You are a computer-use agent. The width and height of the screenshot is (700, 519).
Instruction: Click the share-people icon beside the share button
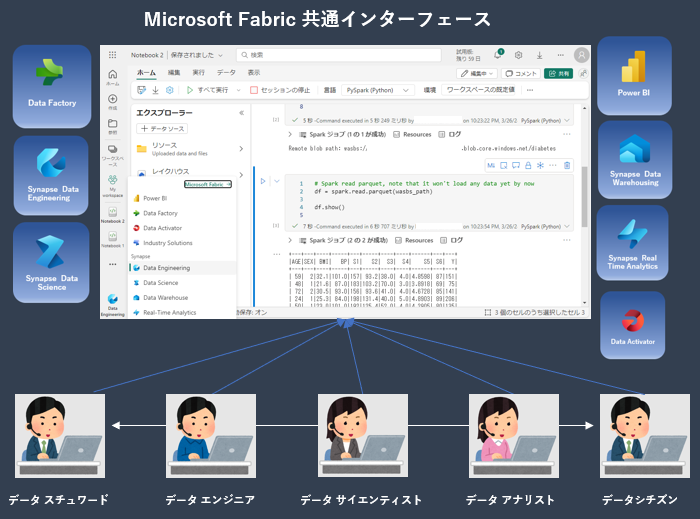point(583,73)
